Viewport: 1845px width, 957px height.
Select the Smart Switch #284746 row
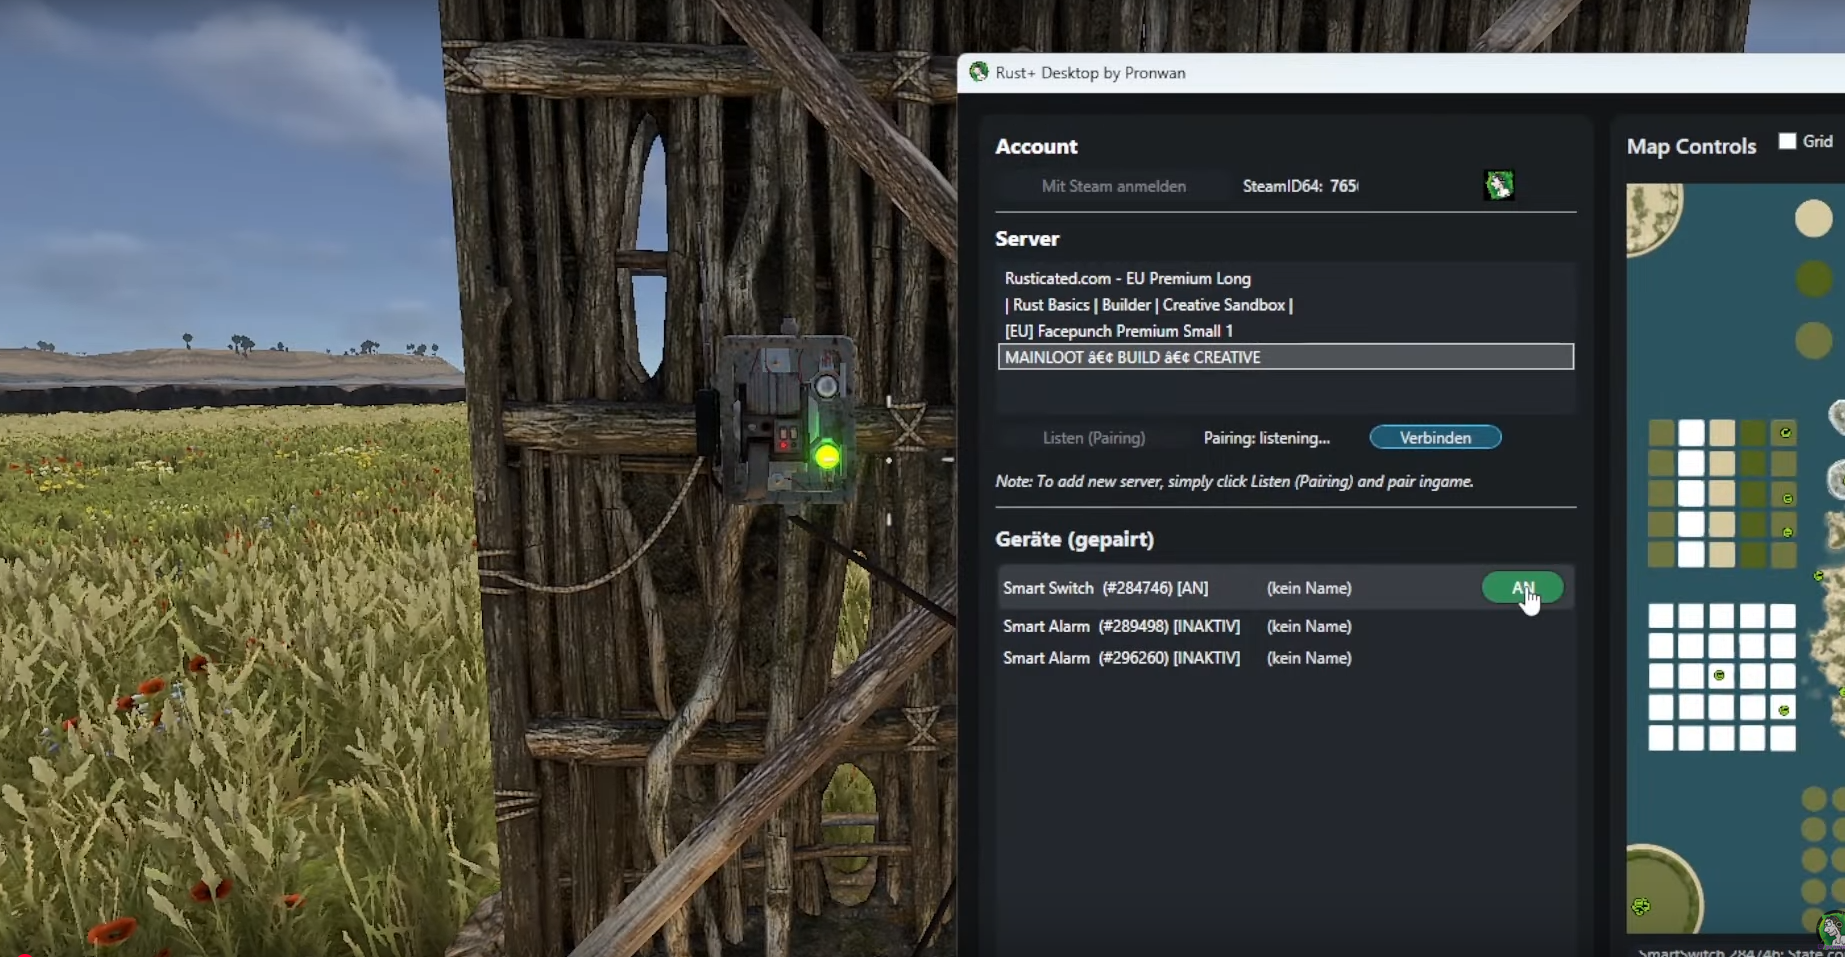(x=1284, y=588)
